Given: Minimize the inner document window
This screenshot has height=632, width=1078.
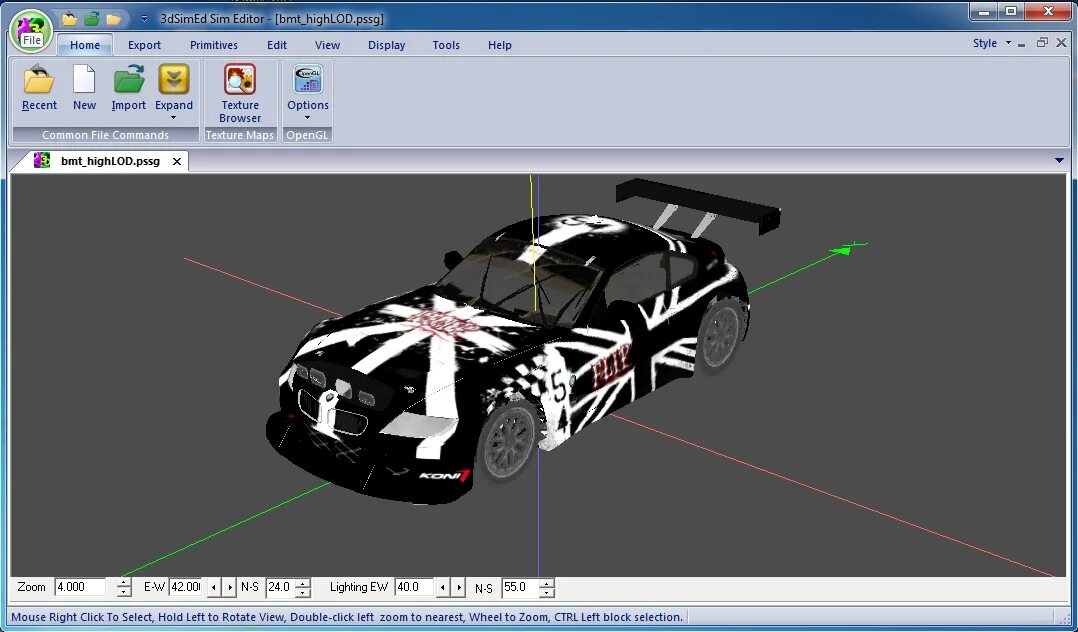Looking at the screenshot, I should pos(1022,43).
